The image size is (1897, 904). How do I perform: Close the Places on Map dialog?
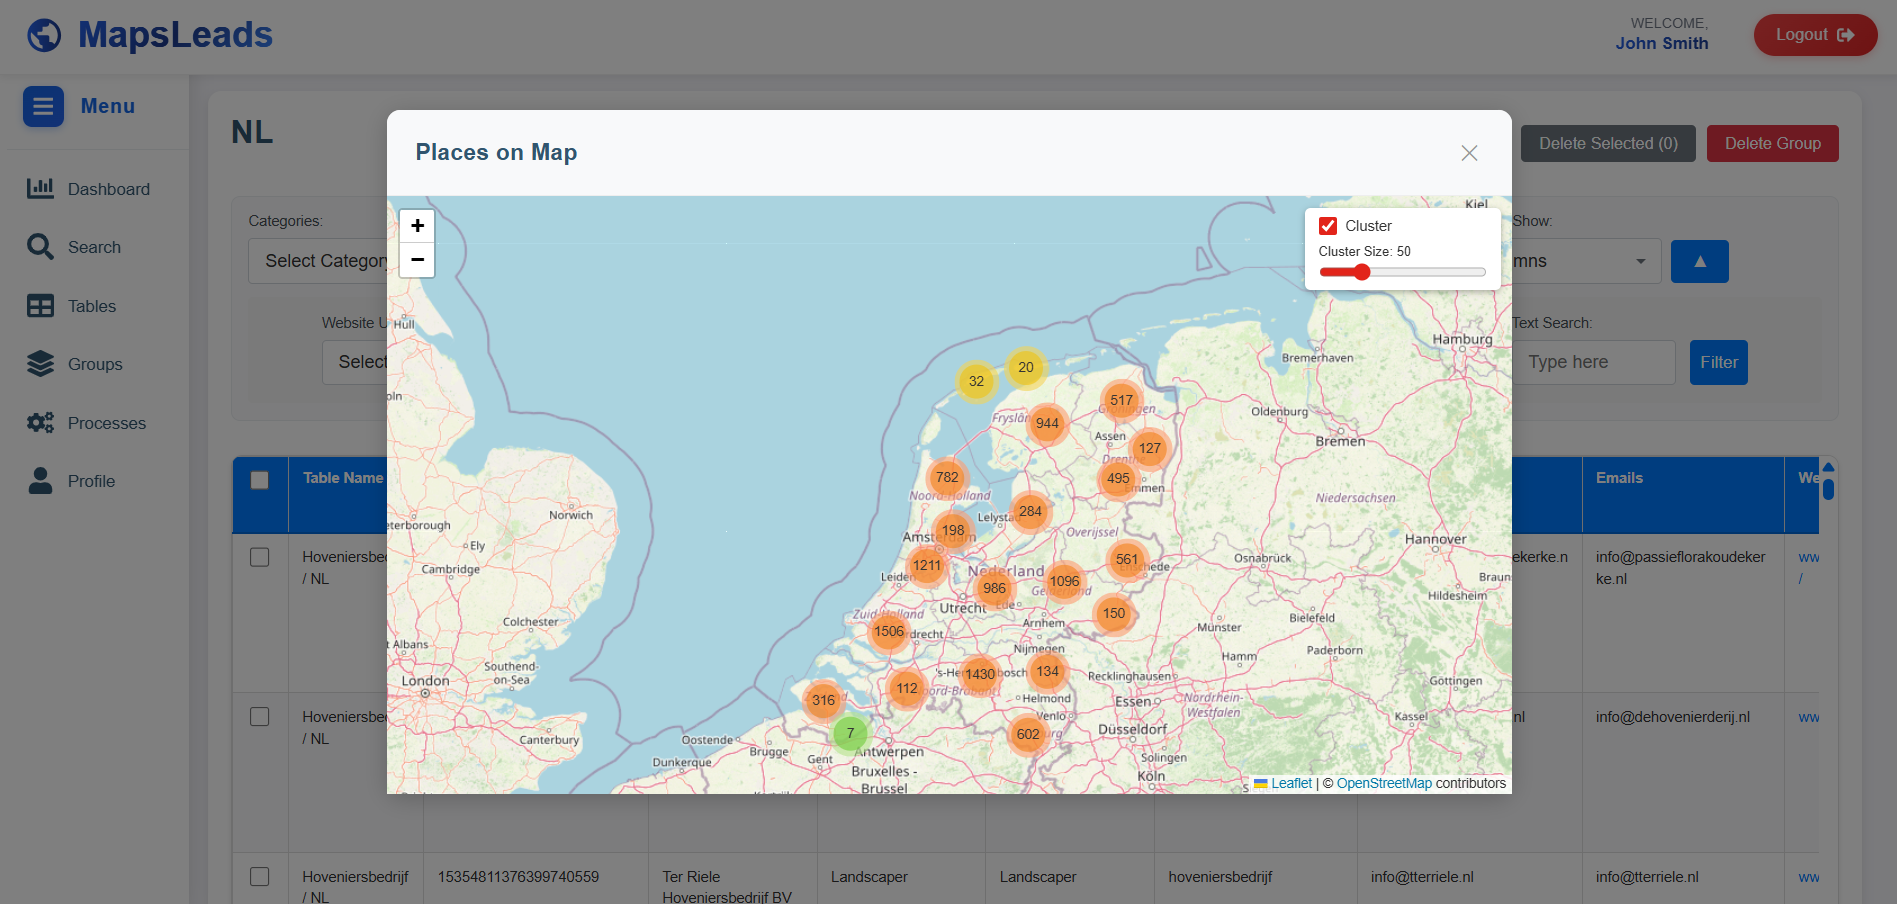pyautogui.click(x=1468, y=153)
